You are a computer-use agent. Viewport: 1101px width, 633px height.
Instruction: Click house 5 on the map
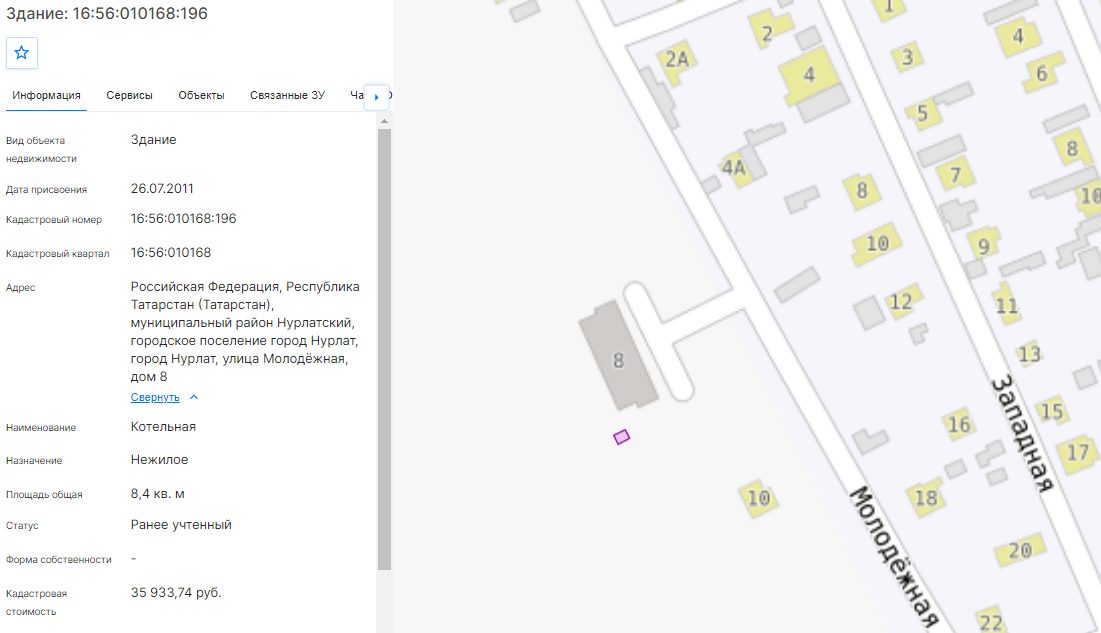(x=923, y=113)
